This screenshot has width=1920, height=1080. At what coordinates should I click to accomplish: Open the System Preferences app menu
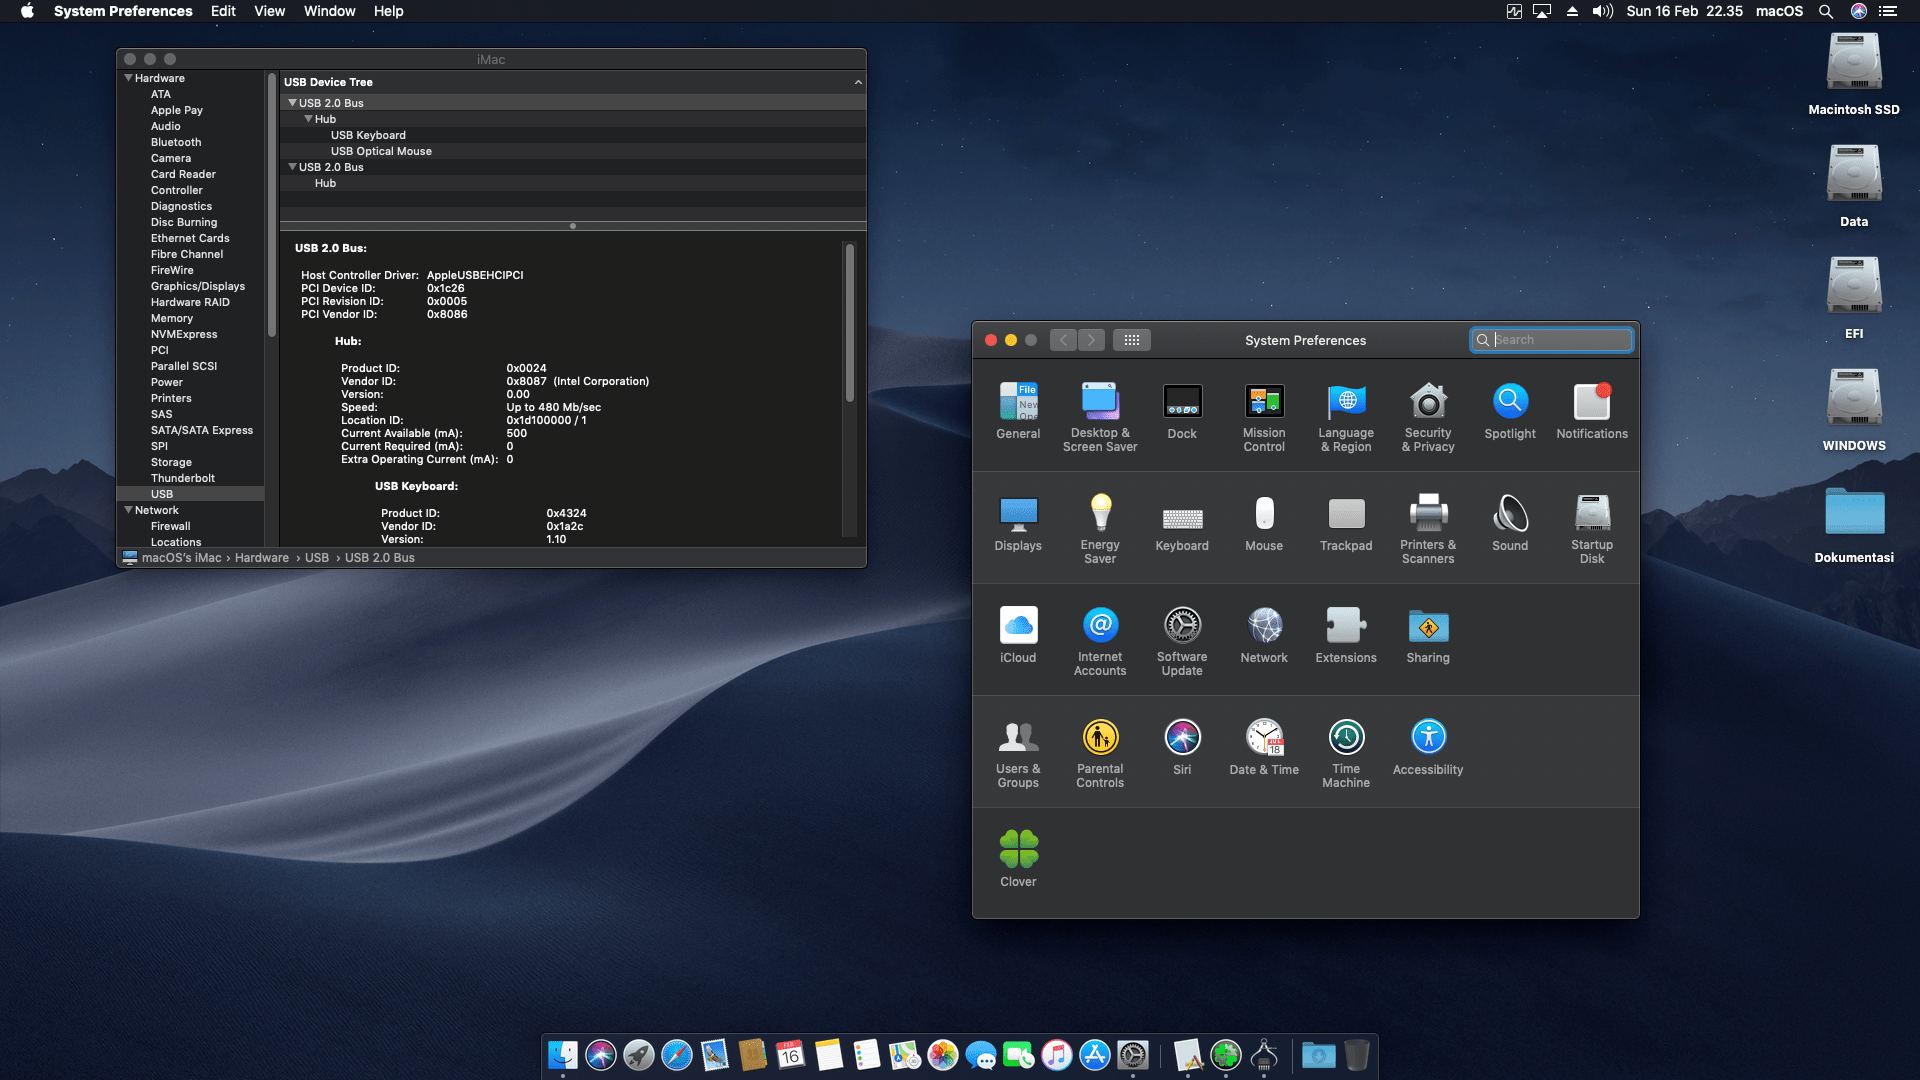tap(123, 11)
